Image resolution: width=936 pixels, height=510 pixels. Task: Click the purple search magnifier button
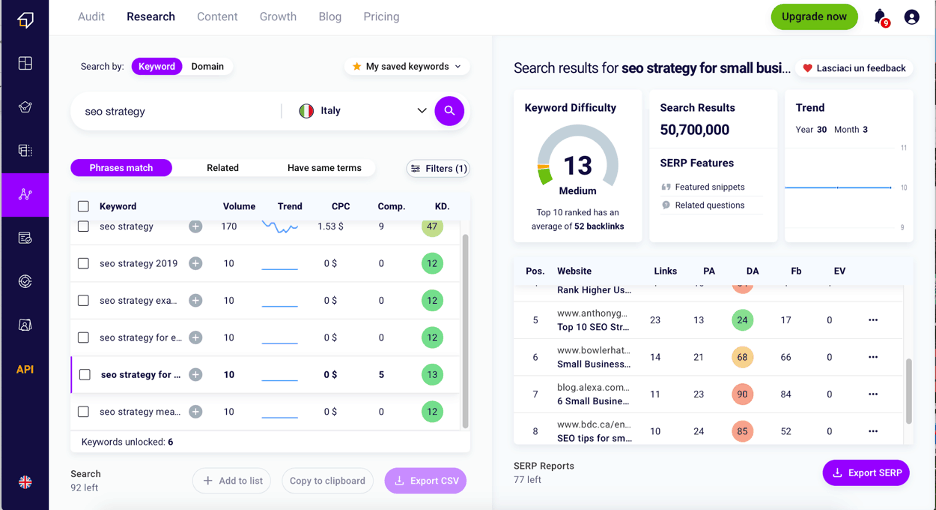[x=449, y=111]
